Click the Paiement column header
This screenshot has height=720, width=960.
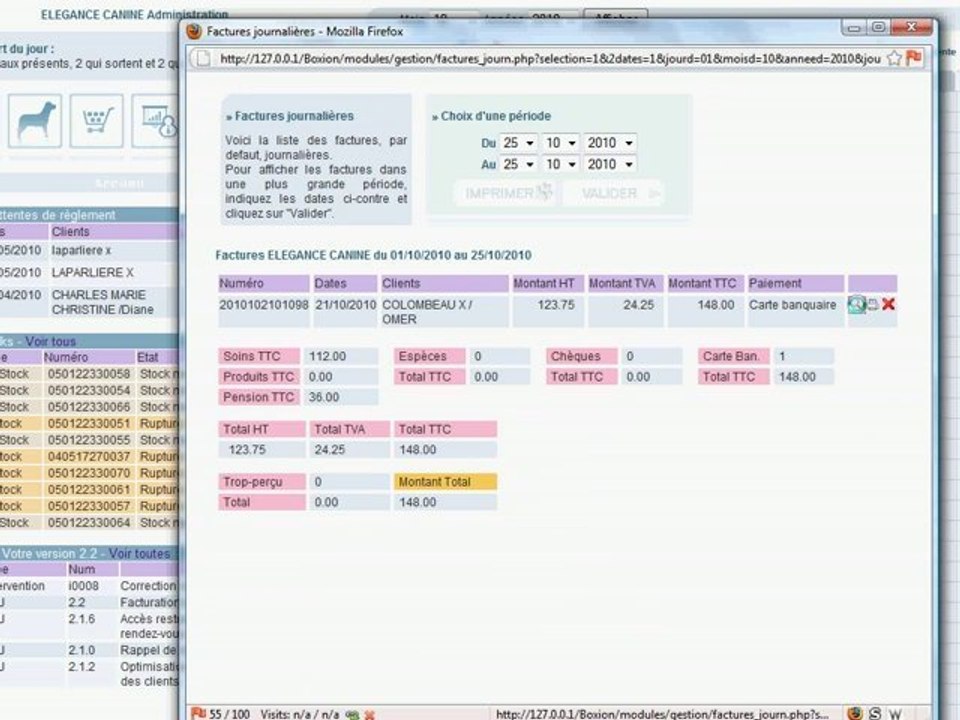(795, 283)
